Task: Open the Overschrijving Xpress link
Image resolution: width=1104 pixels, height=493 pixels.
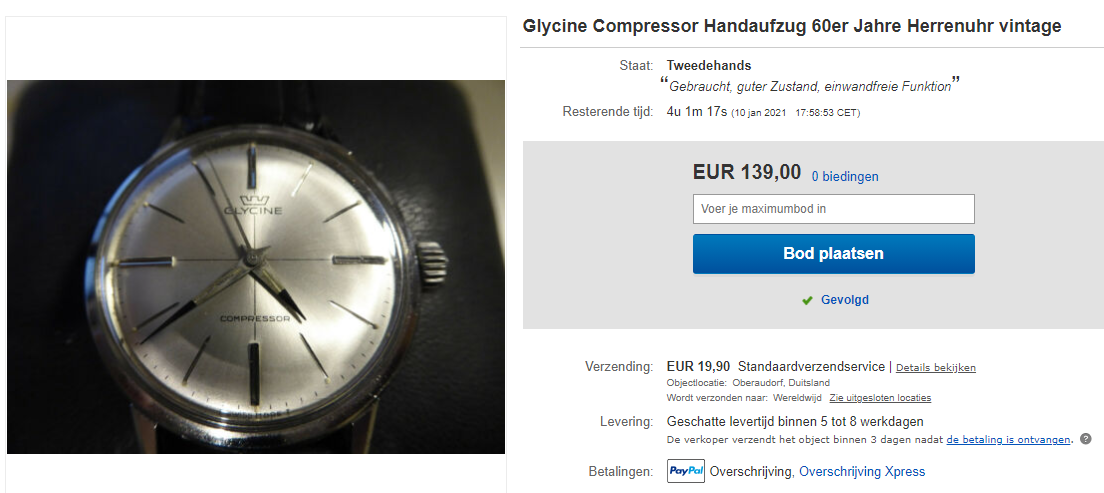Action: (x=862, y=472)
